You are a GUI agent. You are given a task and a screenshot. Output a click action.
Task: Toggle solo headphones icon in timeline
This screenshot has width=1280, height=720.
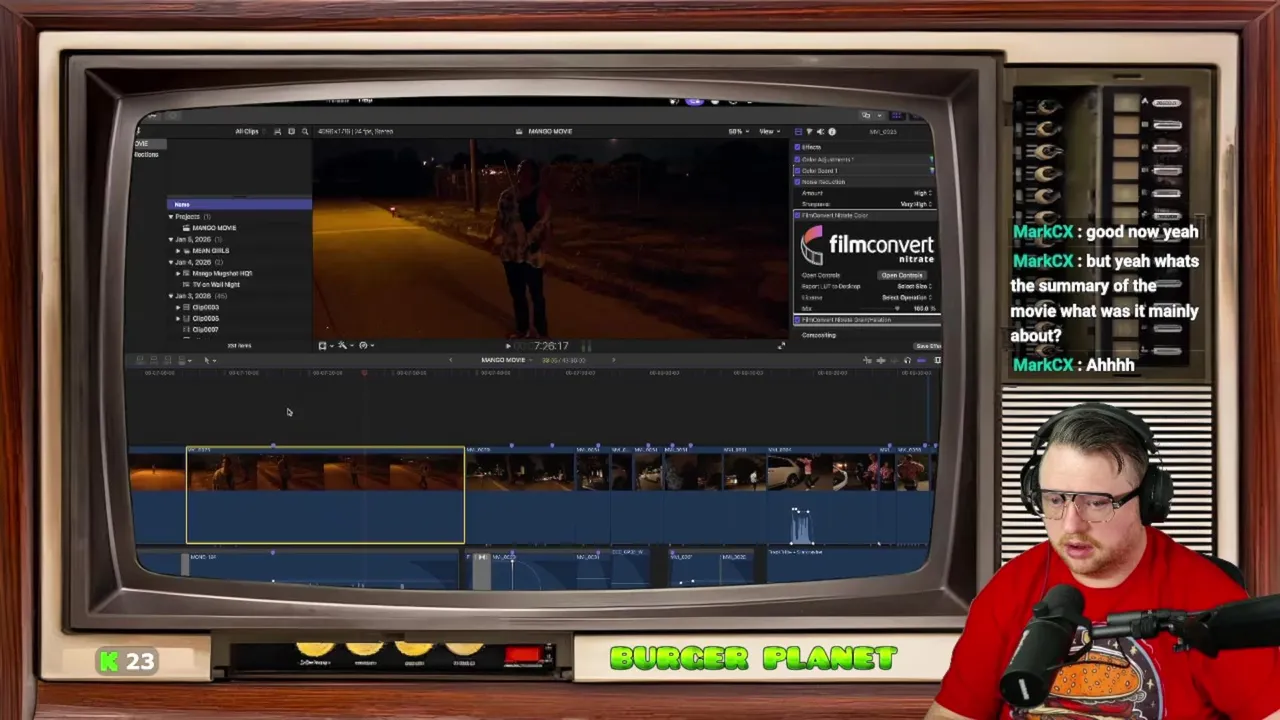[907, 360]
